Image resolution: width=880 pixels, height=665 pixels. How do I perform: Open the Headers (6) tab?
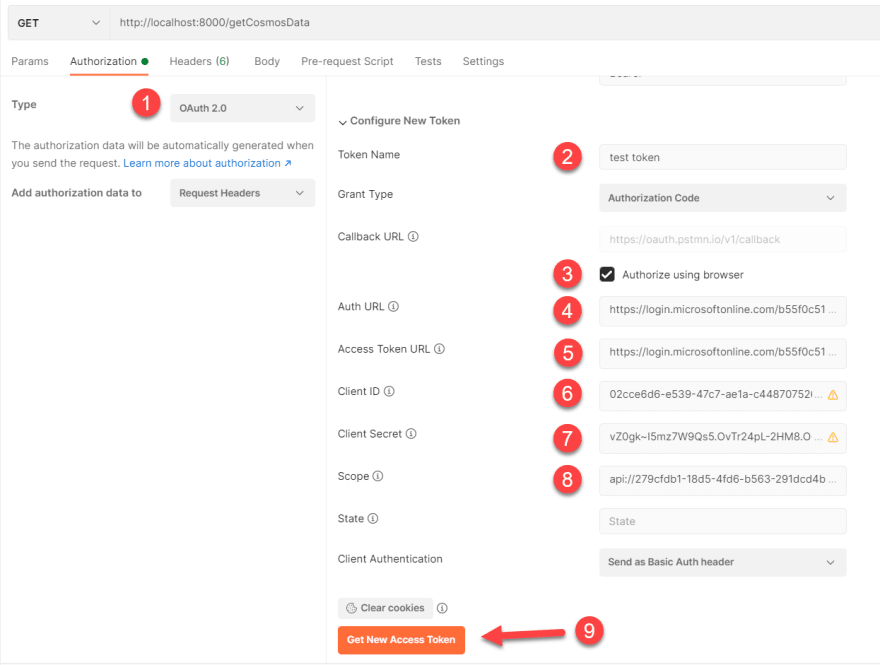[x=199, y=61]
